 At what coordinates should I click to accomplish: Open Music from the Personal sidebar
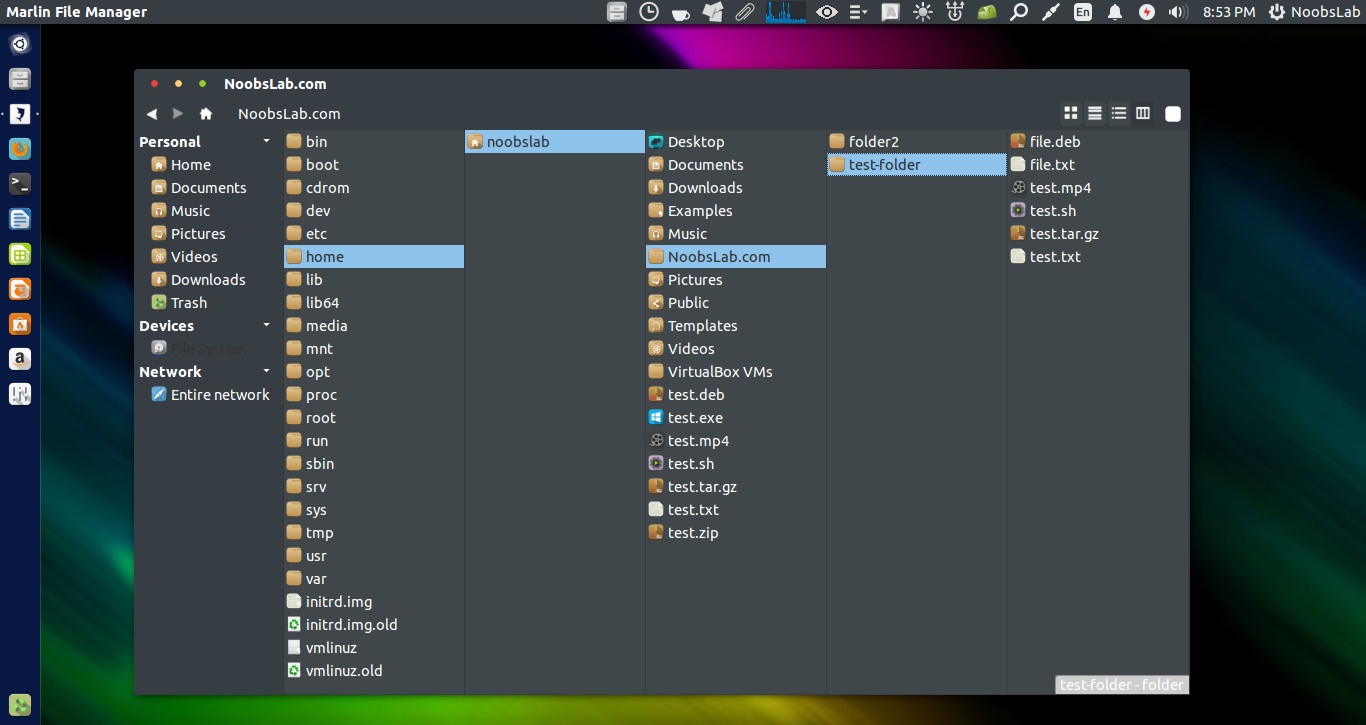pyautogui.click(x=180, y=211)
